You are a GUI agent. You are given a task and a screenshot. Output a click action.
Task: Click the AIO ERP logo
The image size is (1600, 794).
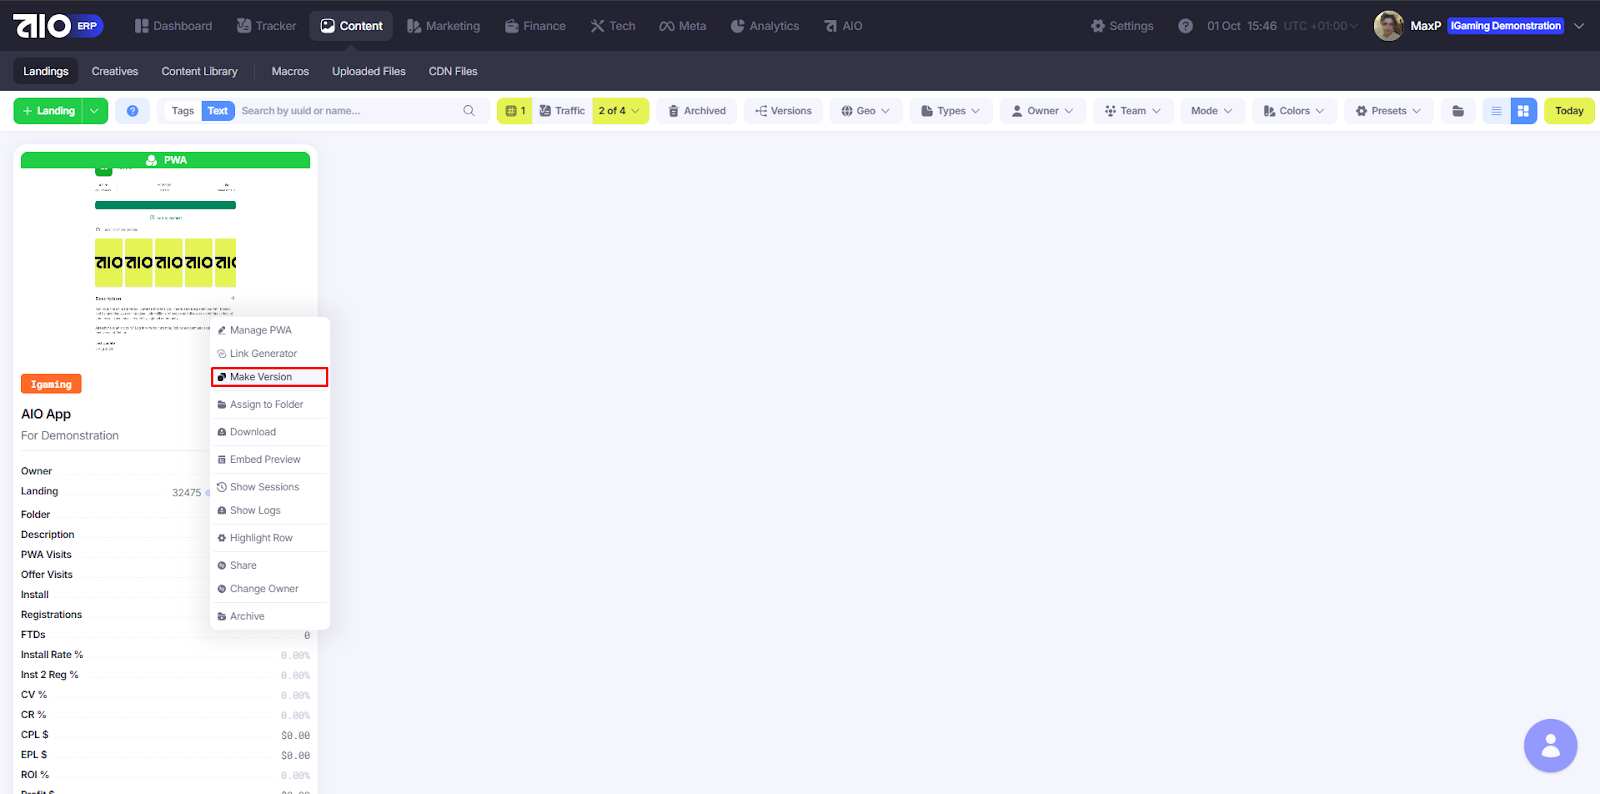click(x=57, y=26)
